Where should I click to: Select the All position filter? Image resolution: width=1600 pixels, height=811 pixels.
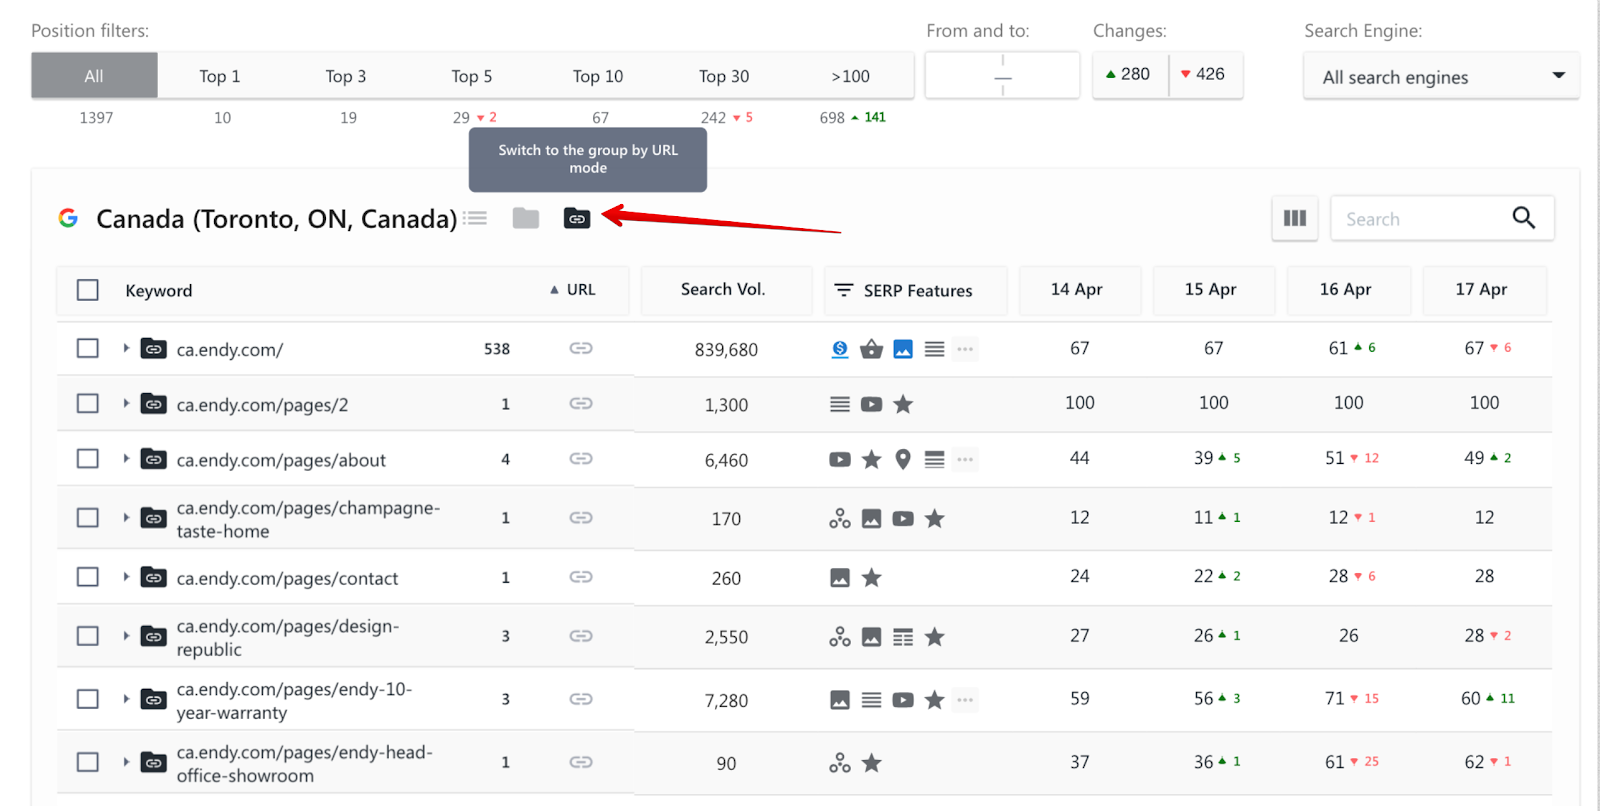pyautogui.click(x=94, y=76)
